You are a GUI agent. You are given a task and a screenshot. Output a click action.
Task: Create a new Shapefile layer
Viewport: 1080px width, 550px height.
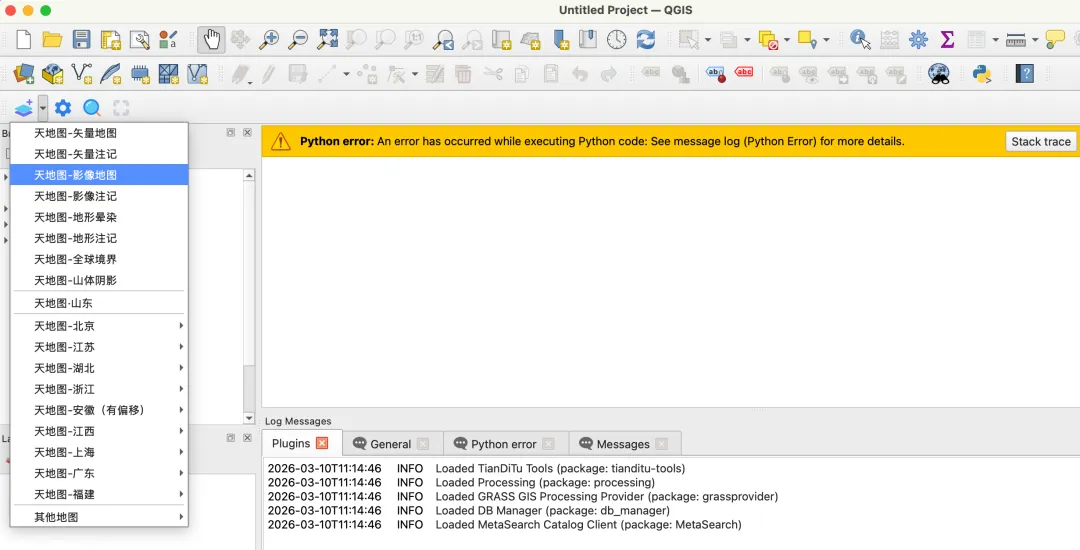tap(81, 74)
